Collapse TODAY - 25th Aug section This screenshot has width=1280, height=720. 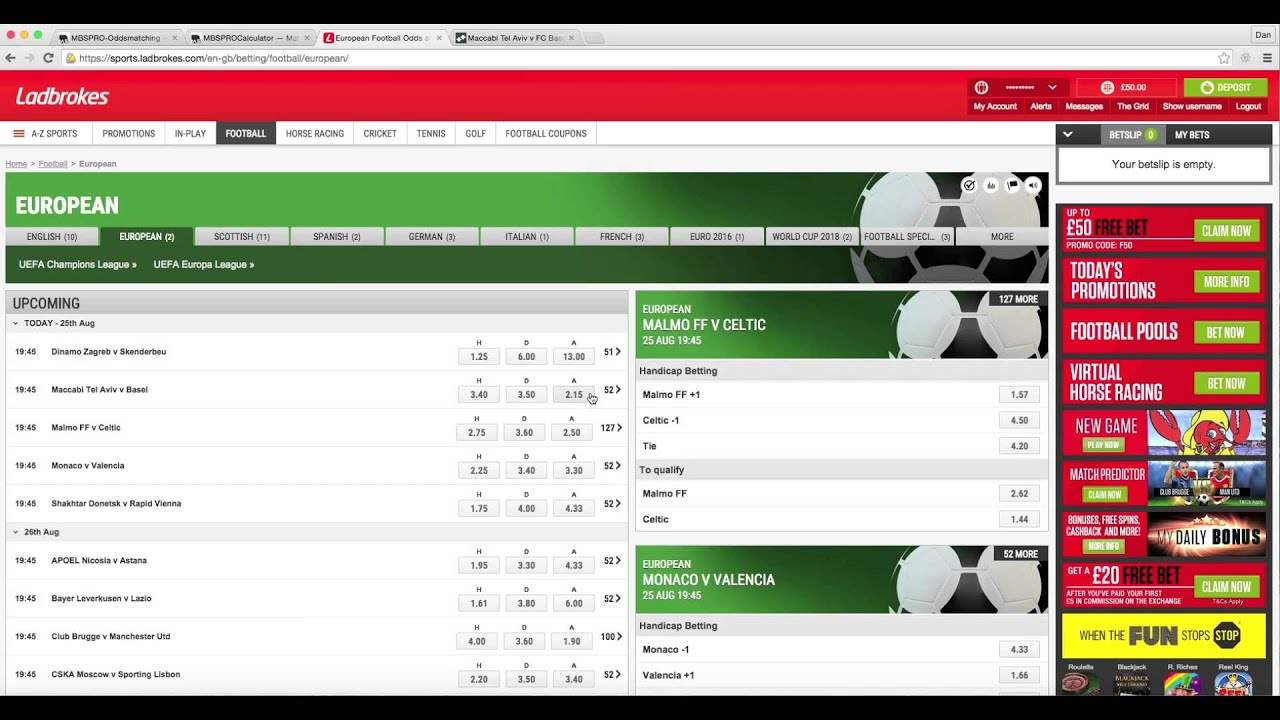pos(15,323)
